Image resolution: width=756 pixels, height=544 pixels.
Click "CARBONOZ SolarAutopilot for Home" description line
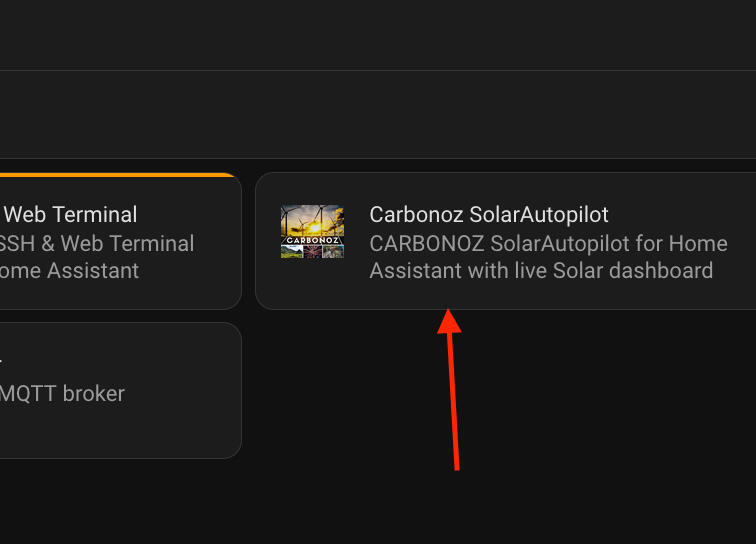[548, 243]
